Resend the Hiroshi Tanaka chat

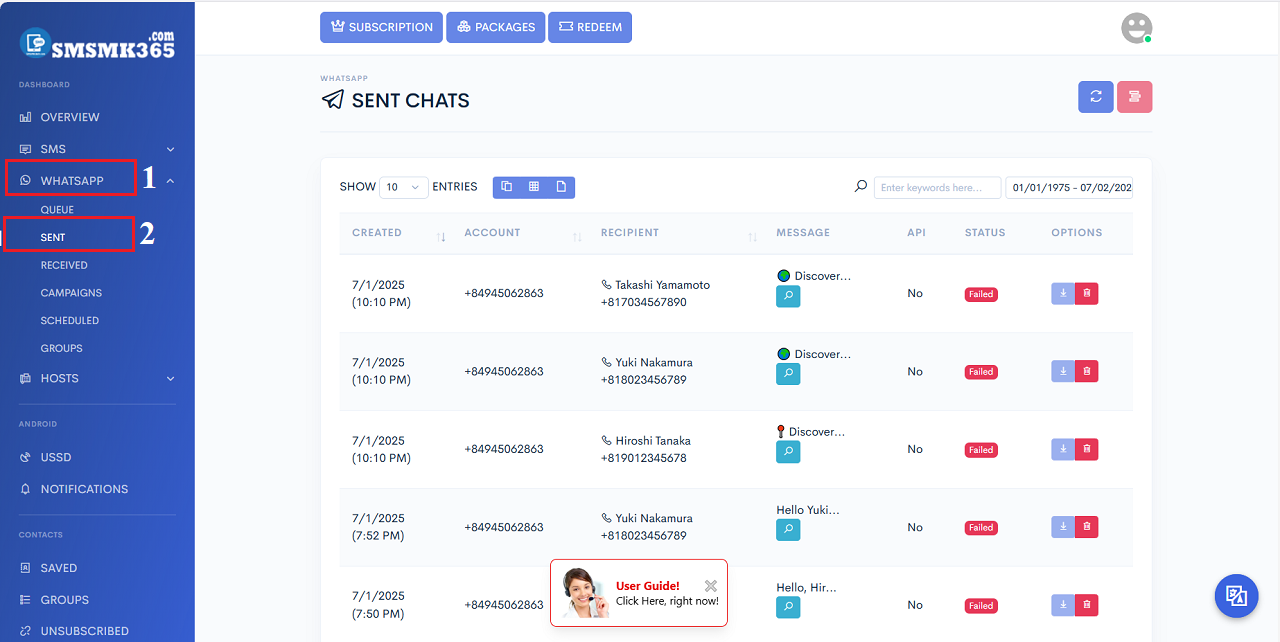[1063, 449]
